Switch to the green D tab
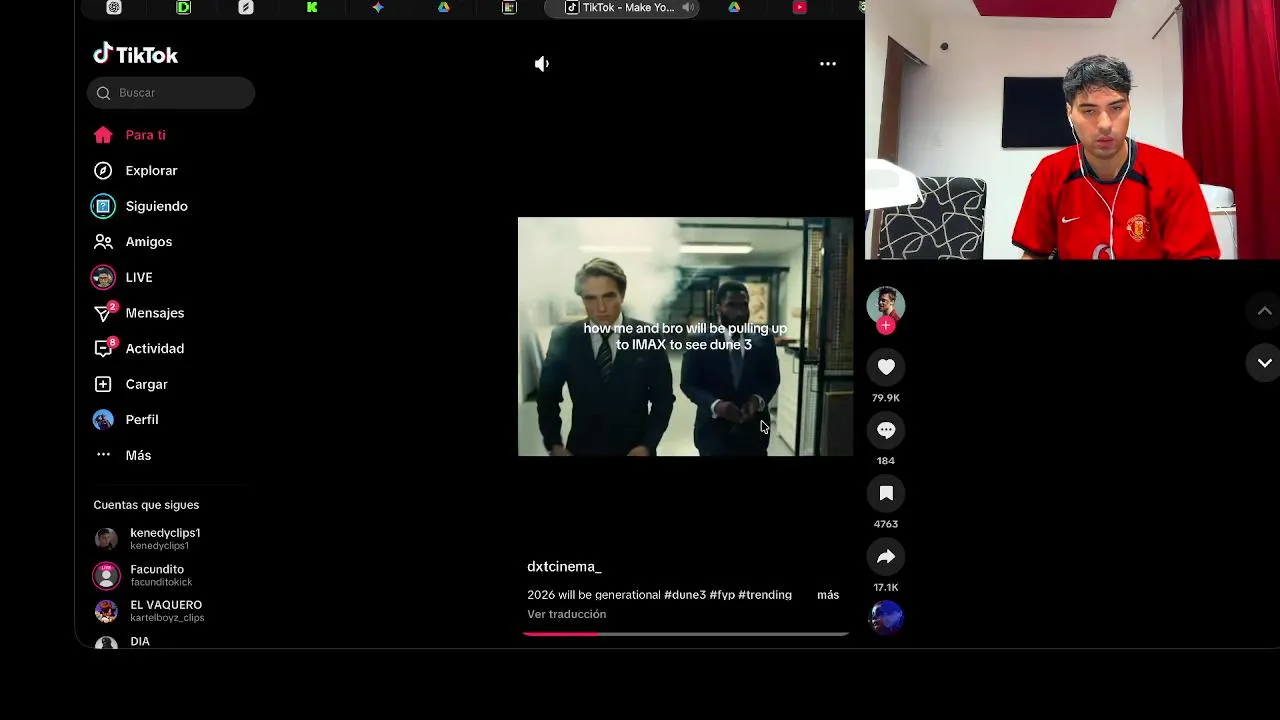Screen dimensions: 1280x720 tap(183, 7)
